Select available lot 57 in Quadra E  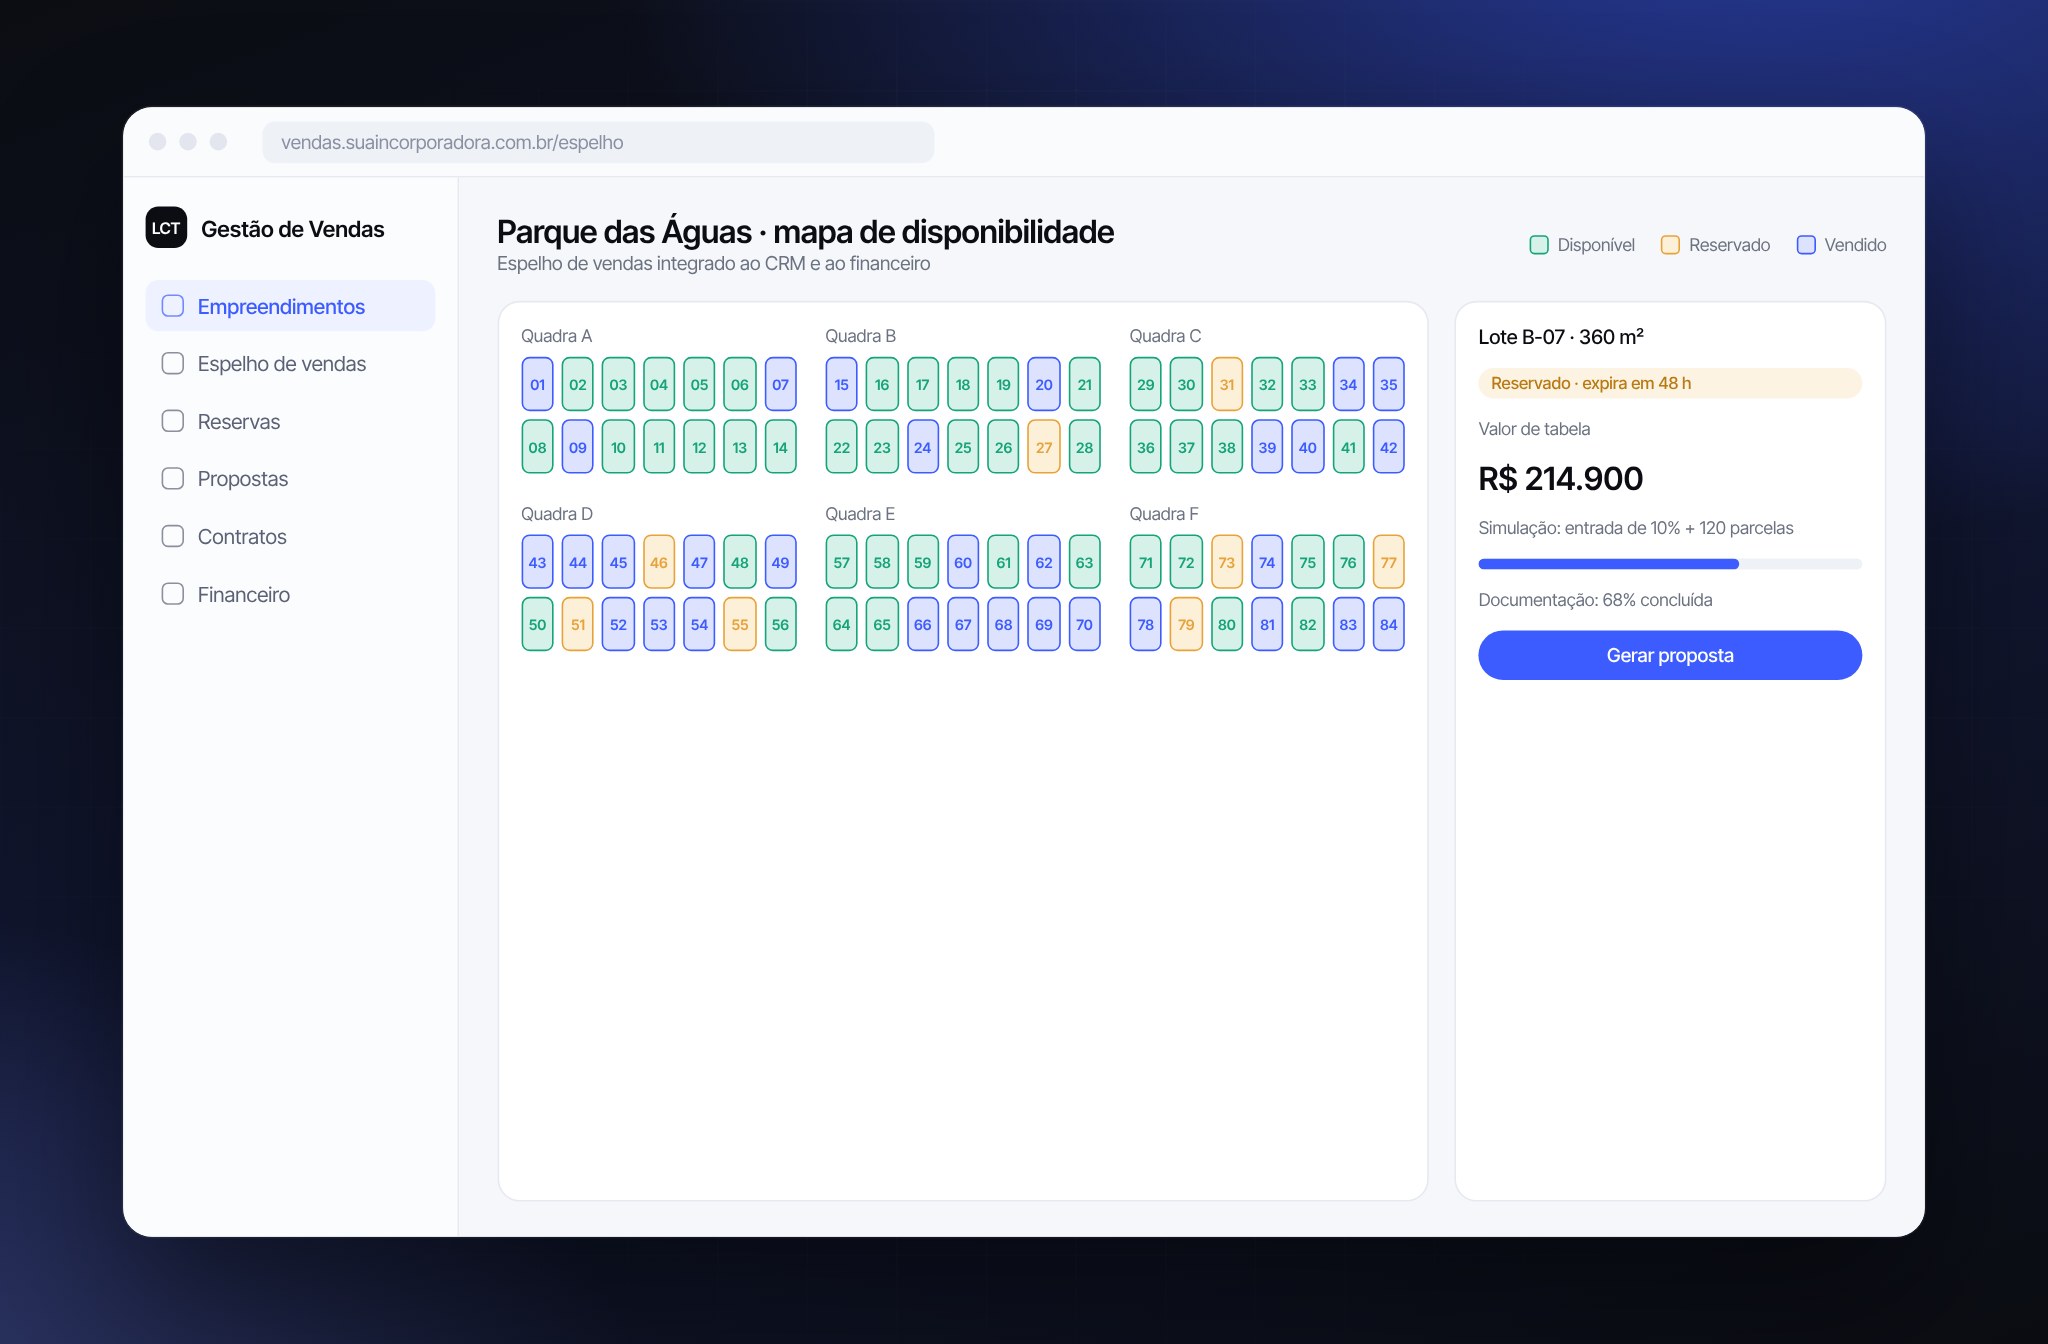(x=841, y=562)
